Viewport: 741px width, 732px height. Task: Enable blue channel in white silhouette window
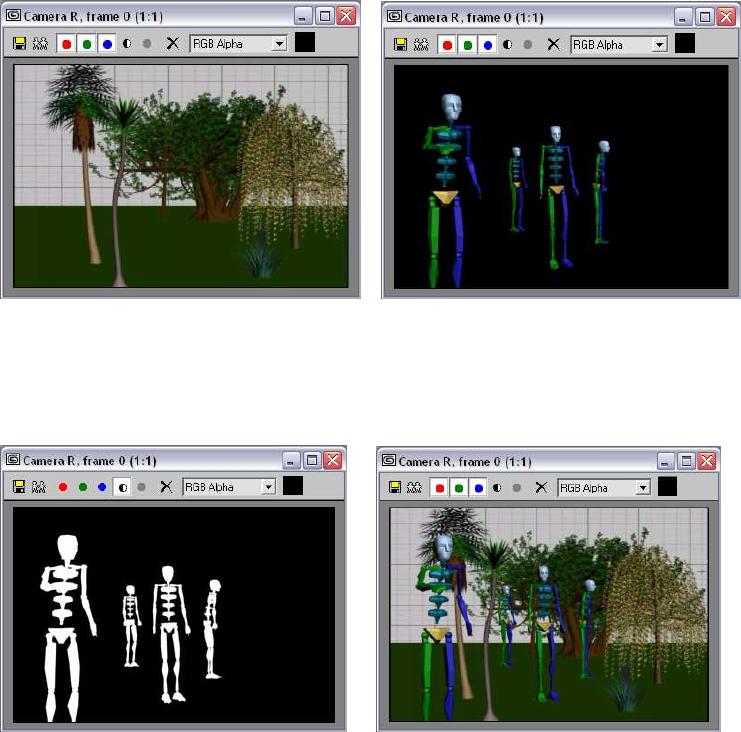(x=102, y=487)
